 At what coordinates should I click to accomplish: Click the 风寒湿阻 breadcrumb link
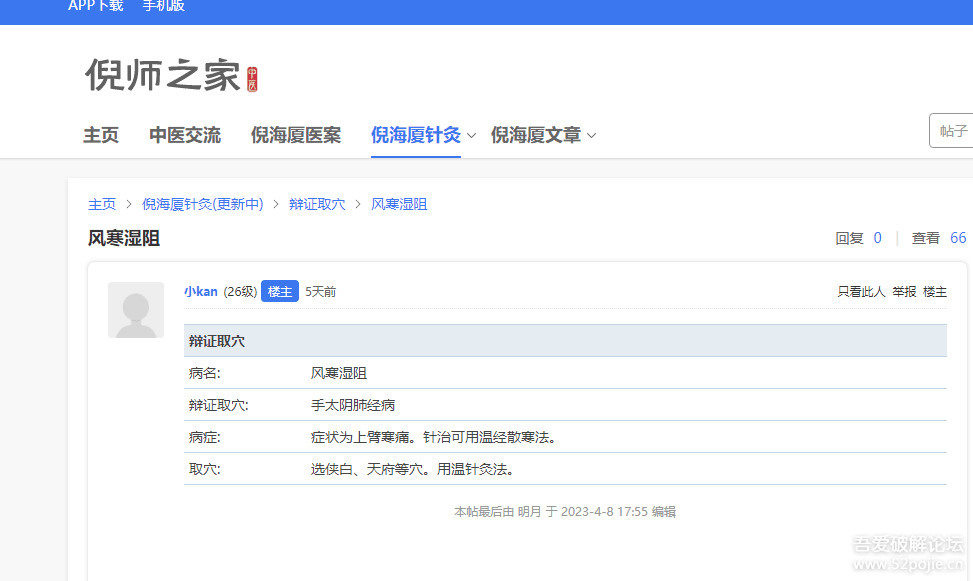[x=399, y=204]
